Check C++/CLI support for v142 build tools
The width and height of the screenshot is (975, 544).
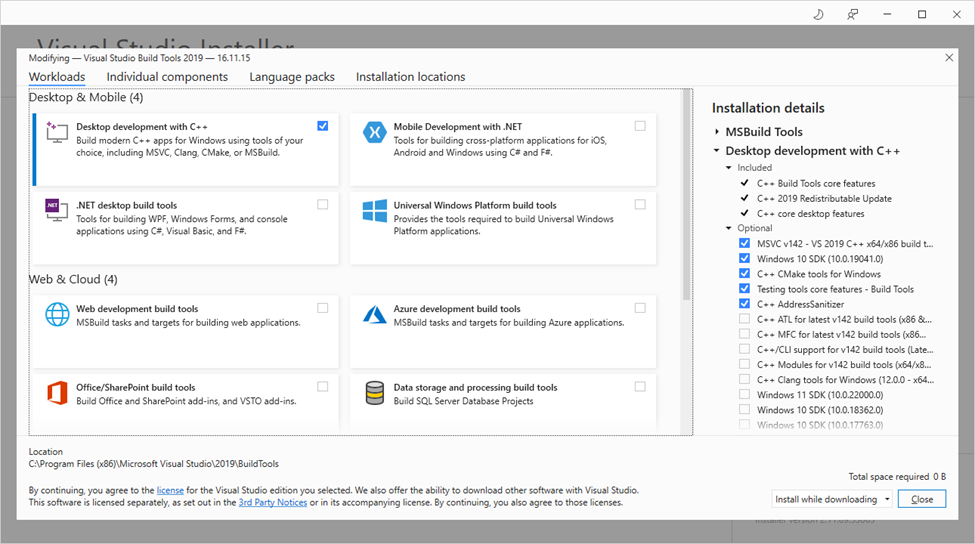point(744,349)
